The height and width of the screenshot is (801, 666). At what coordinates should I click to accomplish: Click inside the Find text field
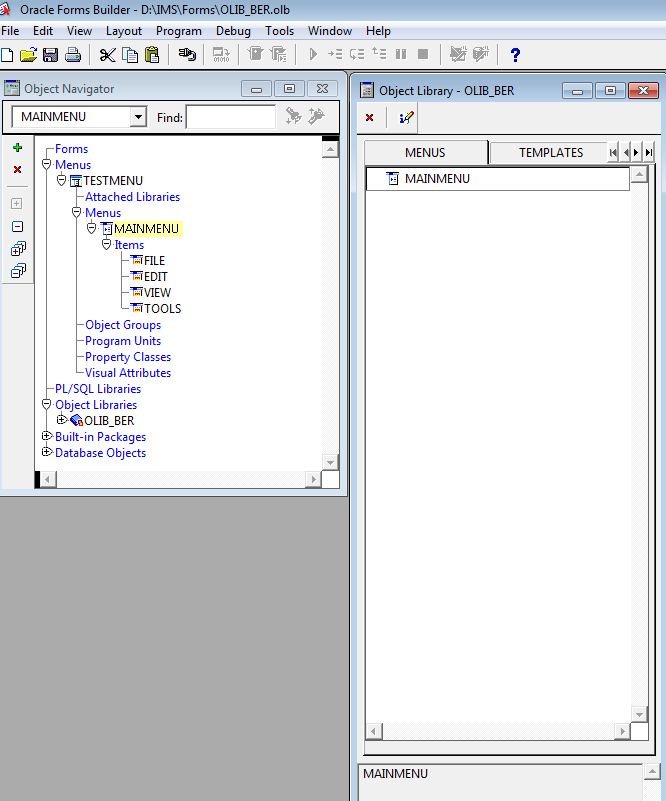point(231,117)
